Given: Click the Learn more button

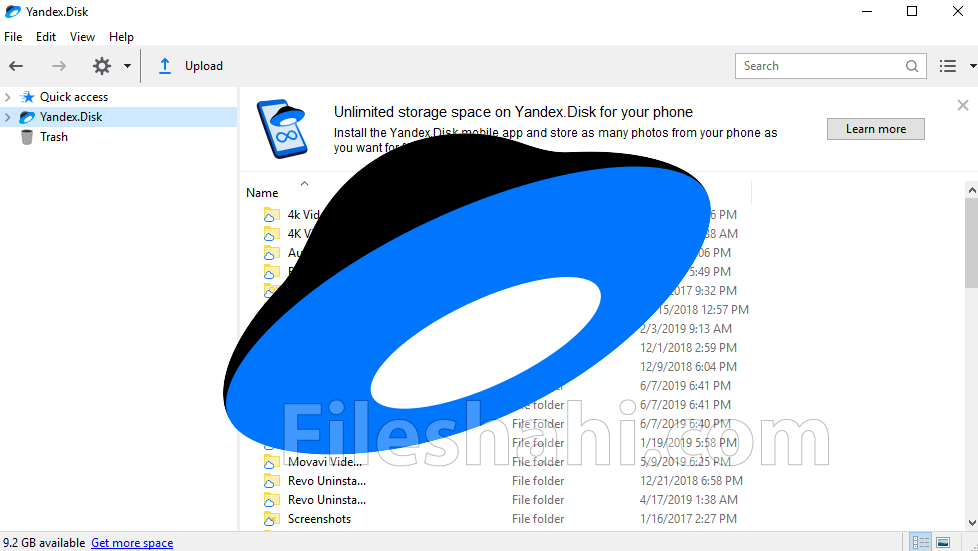Looking at the screenshot, I should tap(876, 129).
